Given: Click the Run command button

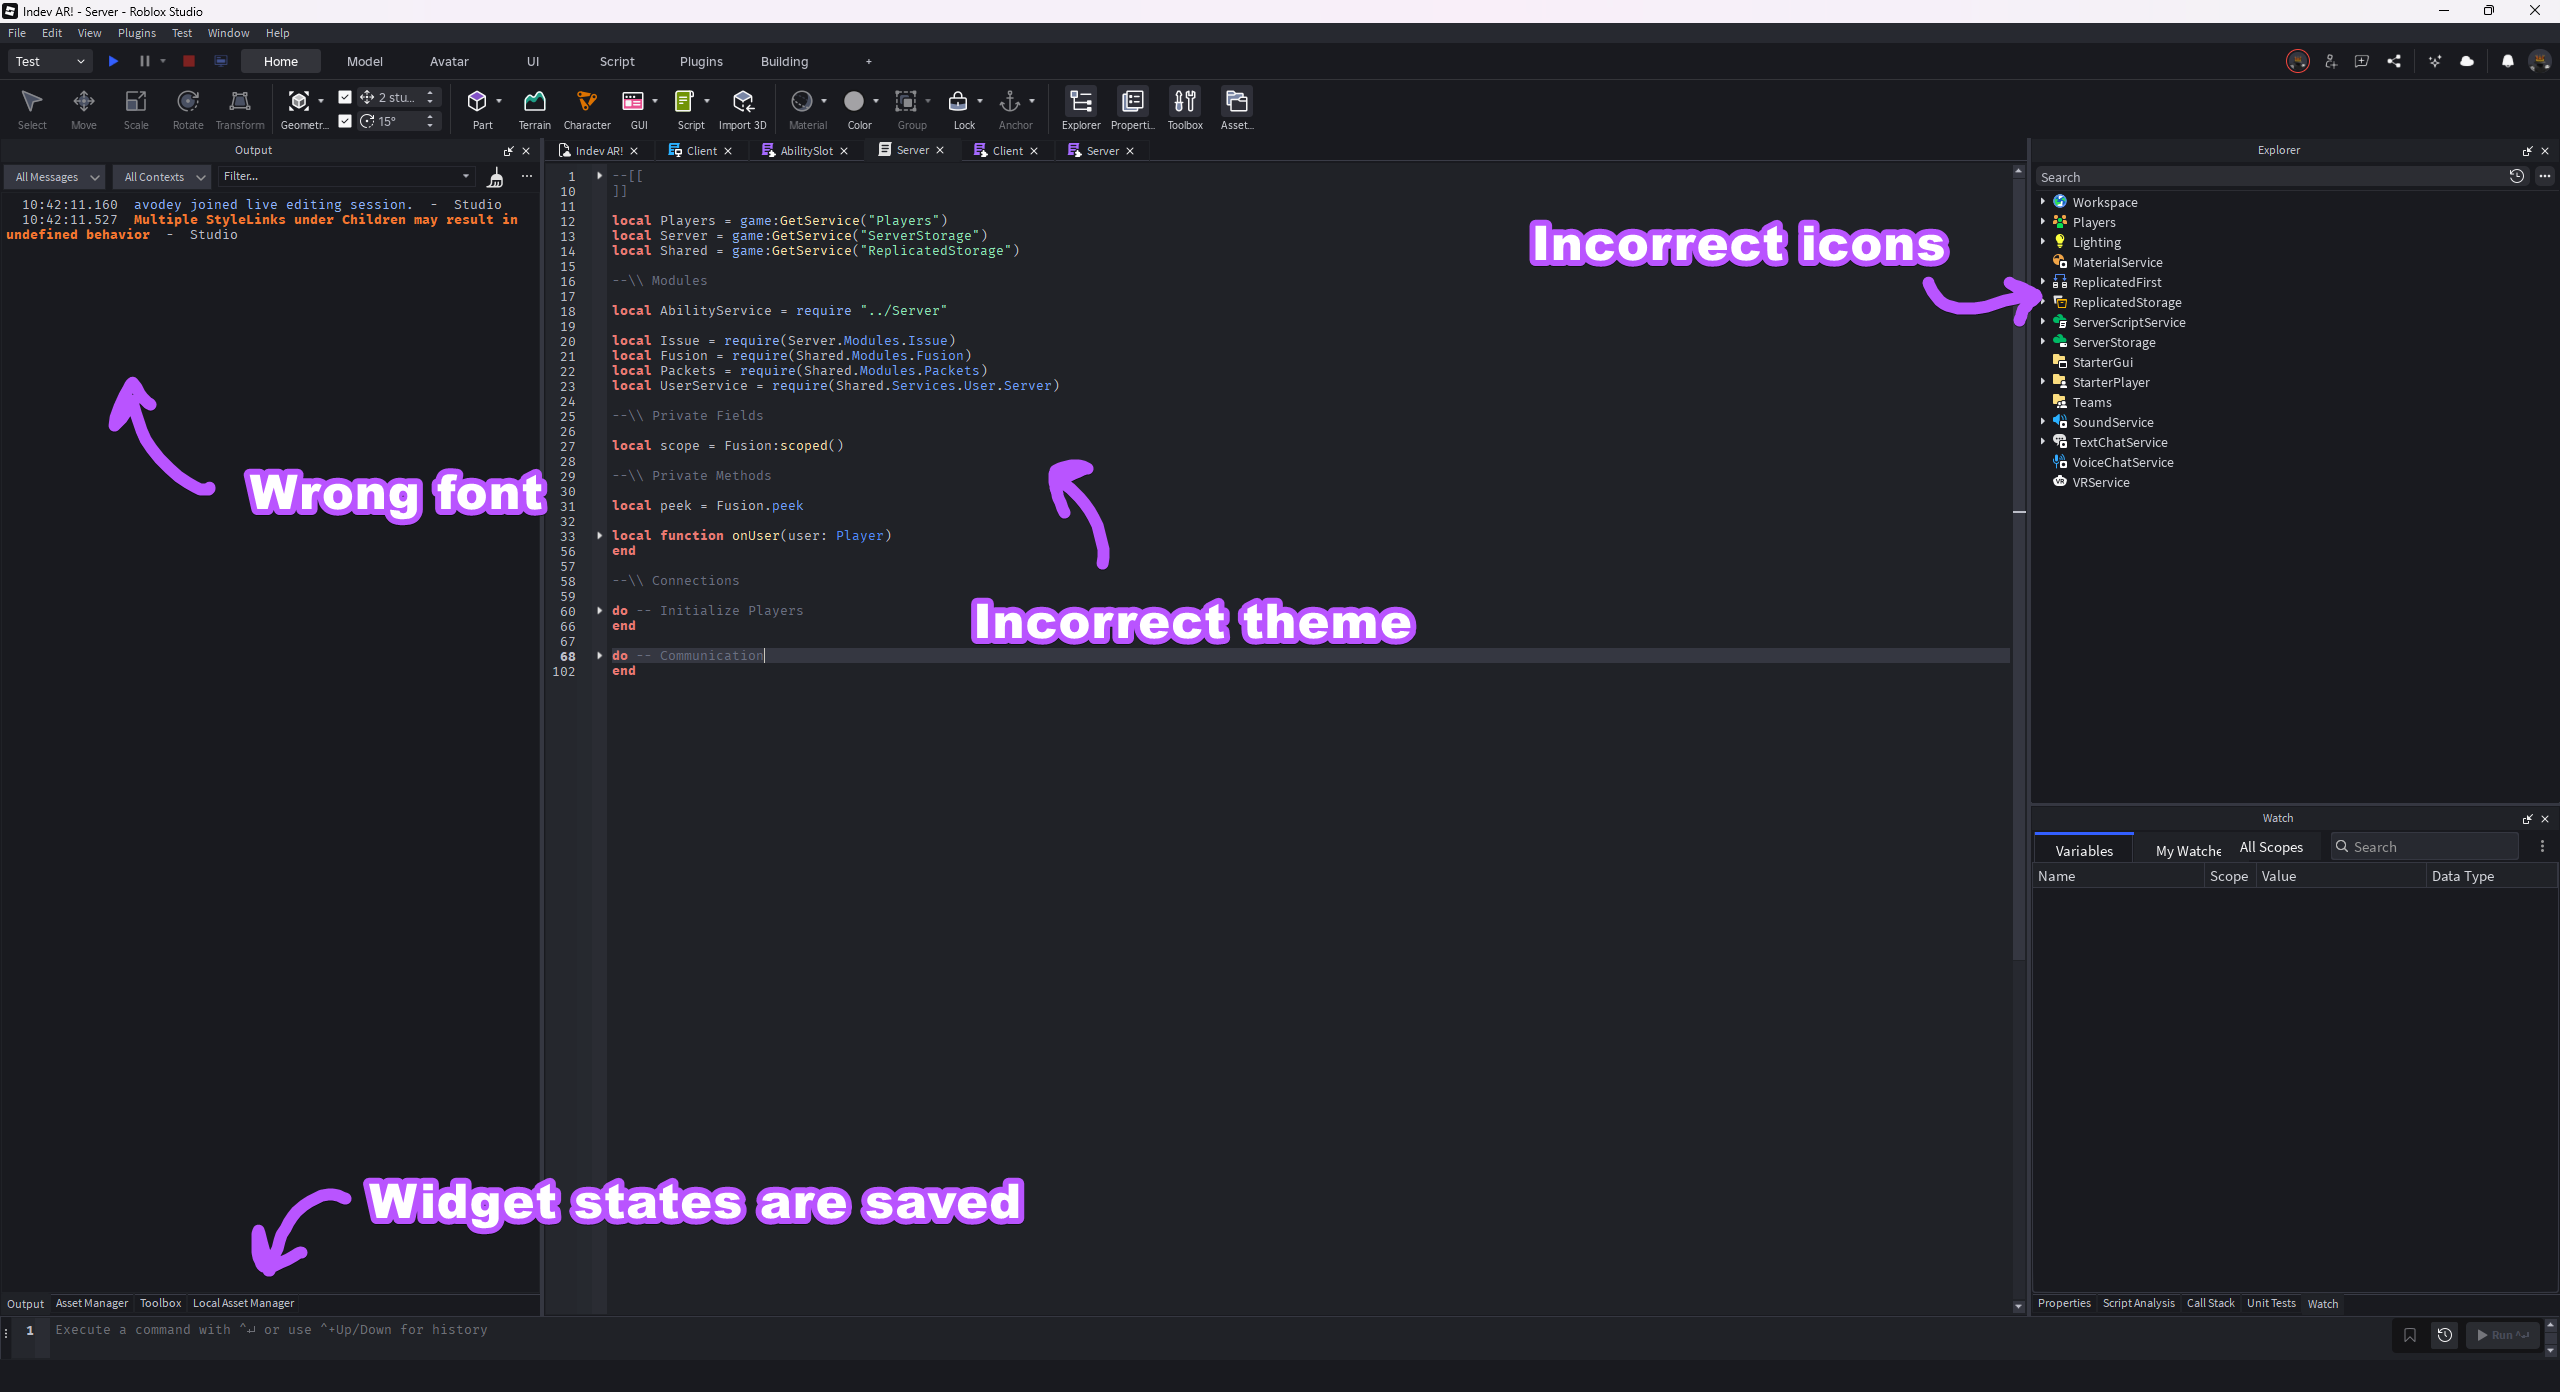Looking at the screenshot, I should (2502, 1335).
